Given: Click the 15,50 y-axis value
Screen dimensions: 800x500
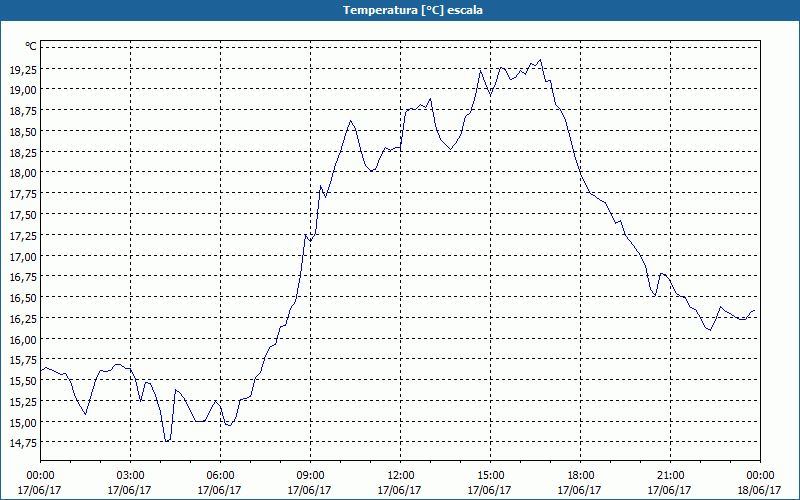Looking at the screenshot, I should (x=23, y=381).
